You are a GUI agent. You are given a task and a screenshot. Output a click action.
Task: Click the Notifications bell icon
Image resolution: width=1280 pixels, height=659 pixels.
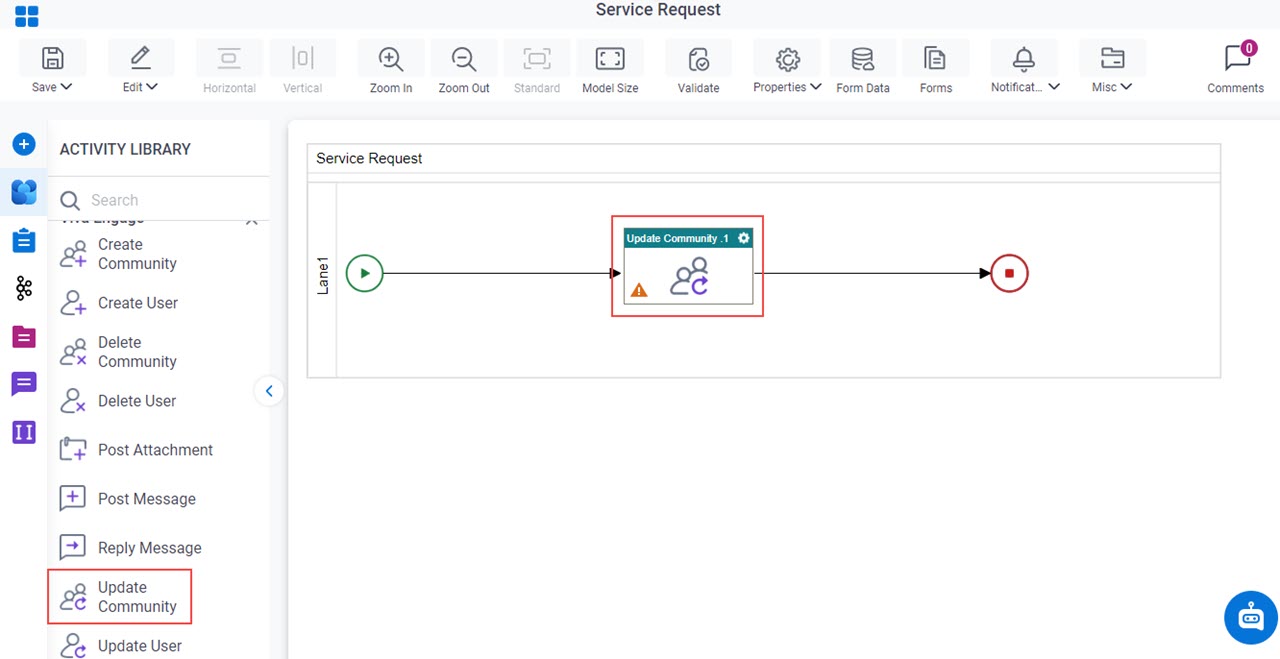pos(1024,58)
